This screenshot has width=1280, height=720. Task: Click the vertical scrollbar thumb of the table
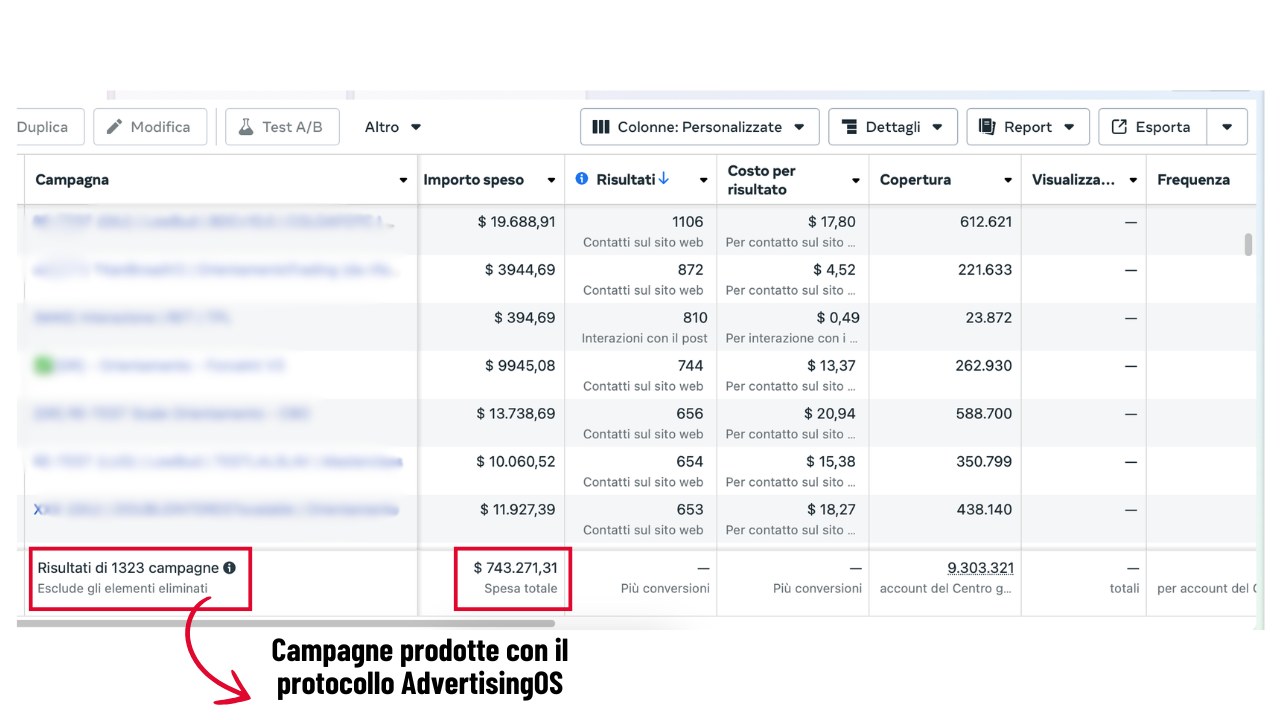tap(1248, 245)
